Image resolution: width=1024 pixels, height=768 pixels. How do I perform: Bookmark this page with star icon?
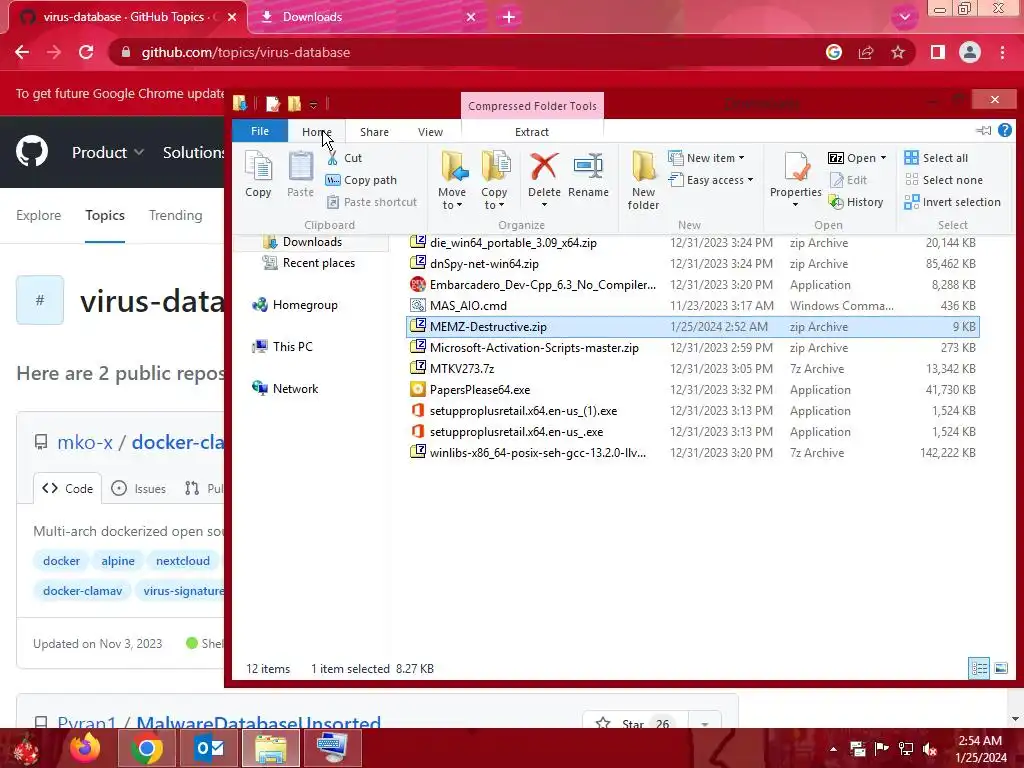898,52
